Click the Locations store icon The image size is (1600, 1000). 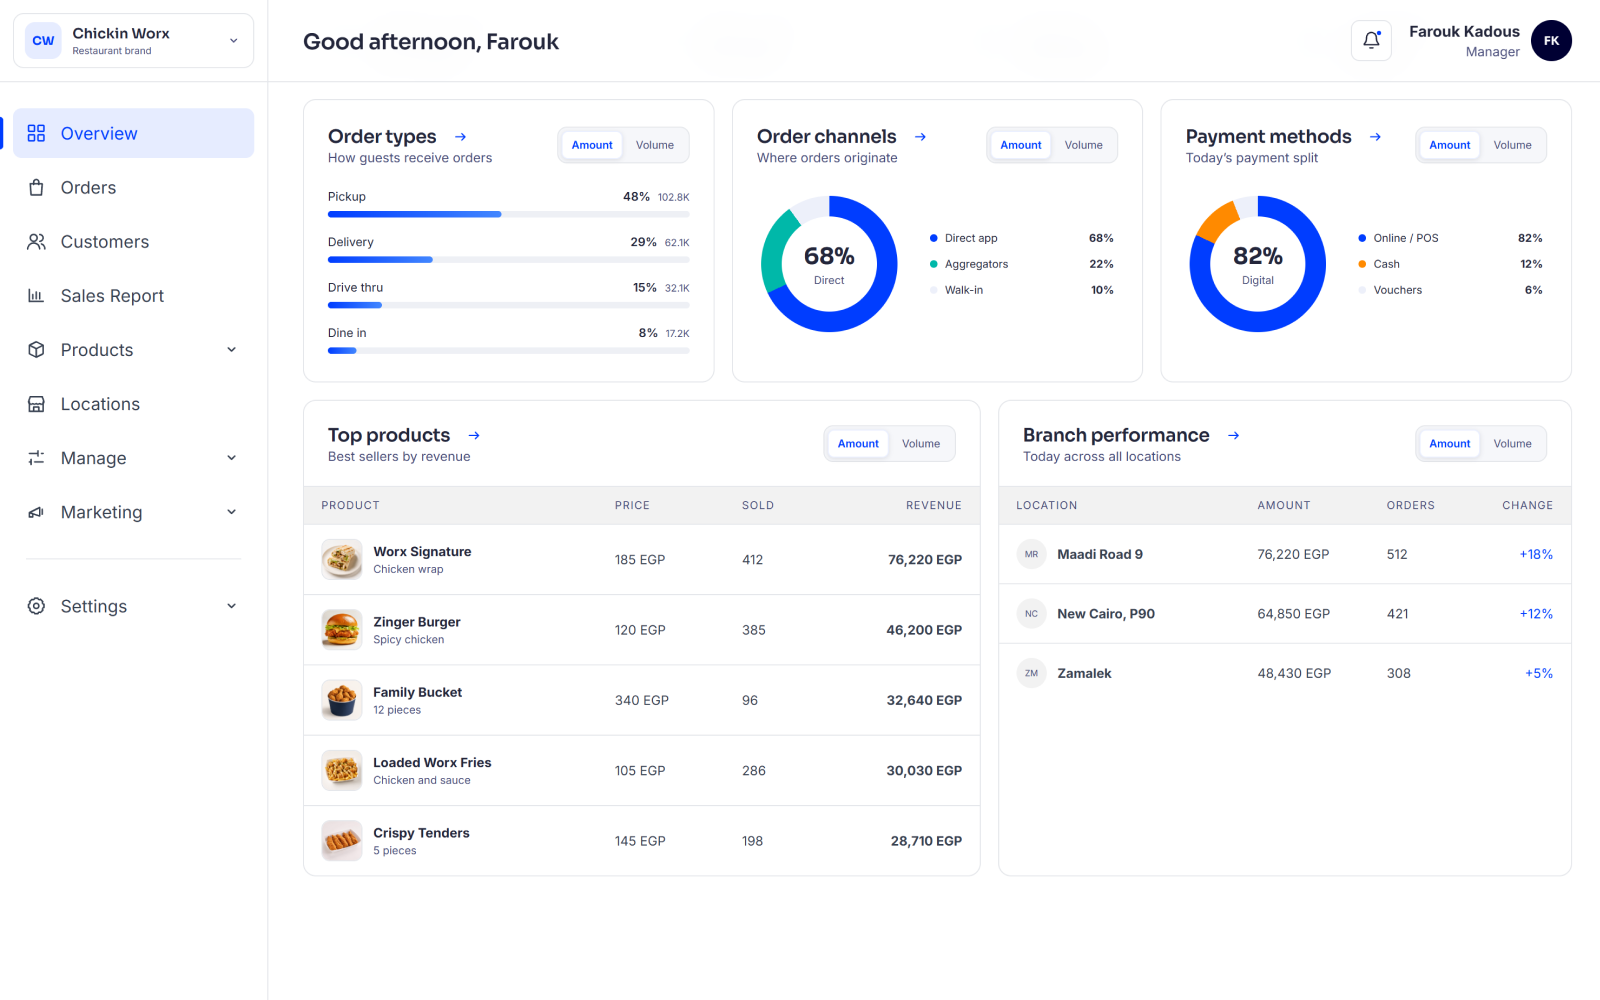click(36, 404)
